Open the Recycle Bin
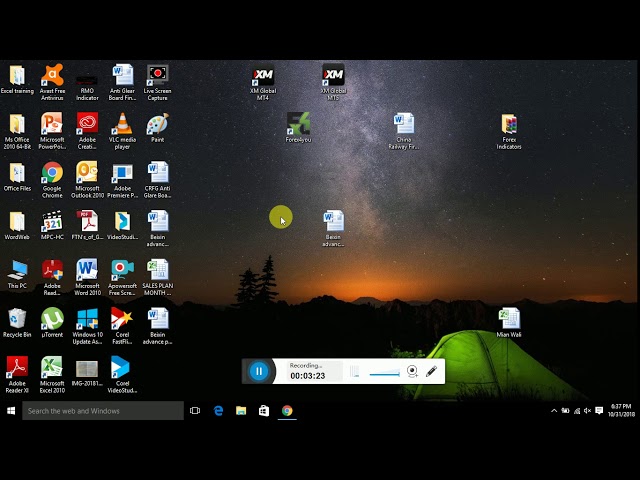Viewport: 640px width, 480px height. pyautogui.click(x=17, y=319)
